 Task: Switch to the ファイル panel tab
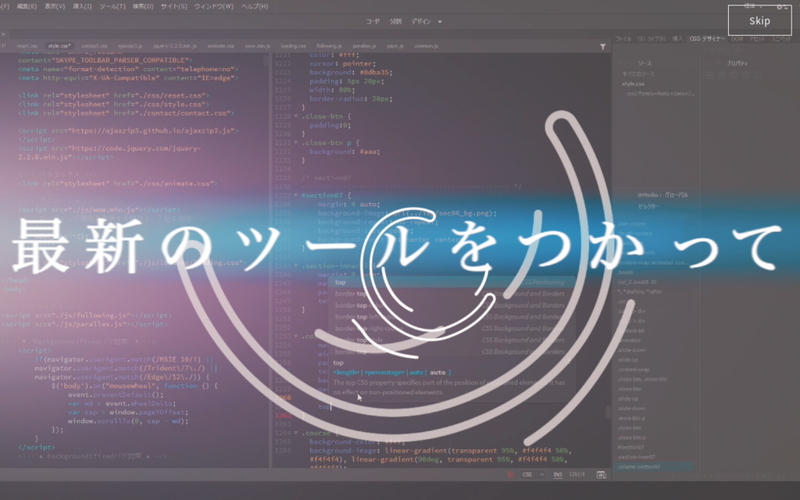[x=623, y=39]
